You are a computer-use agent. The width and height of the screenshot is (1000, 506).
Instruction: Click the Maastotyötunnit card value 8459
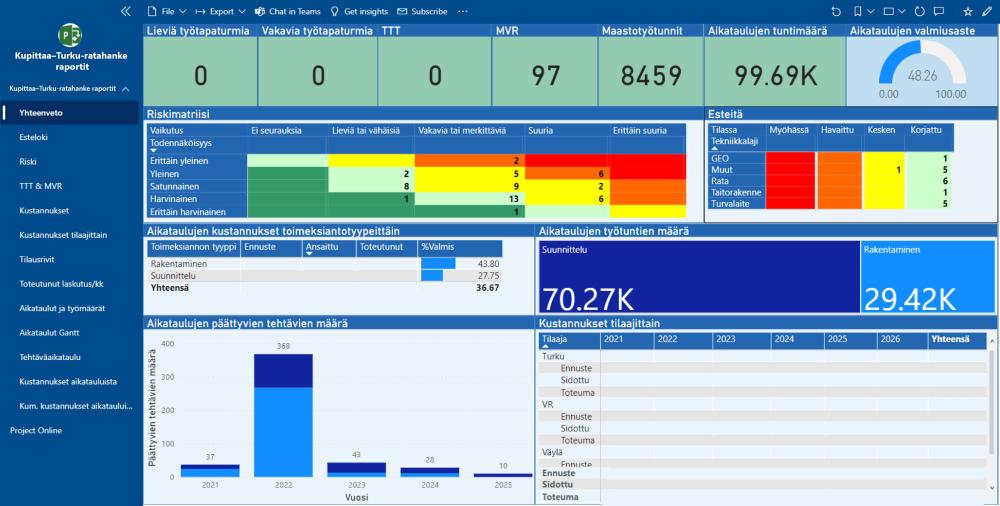pos(651,76)
